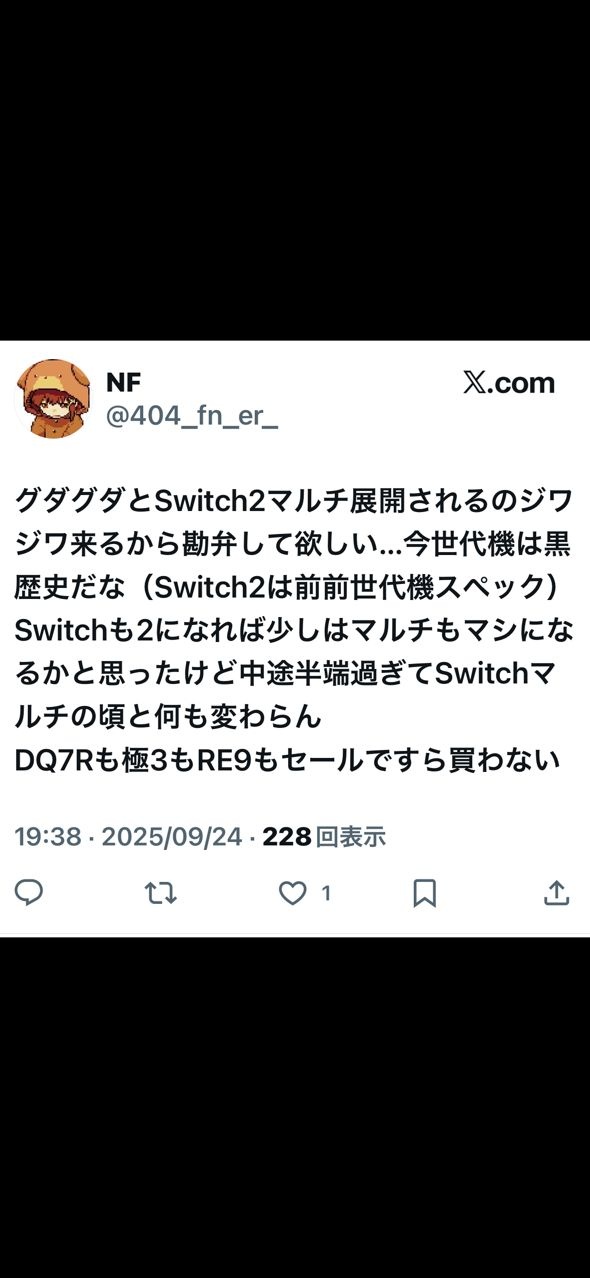
Task: Open the share upload arrow icon
Action: 557,892
